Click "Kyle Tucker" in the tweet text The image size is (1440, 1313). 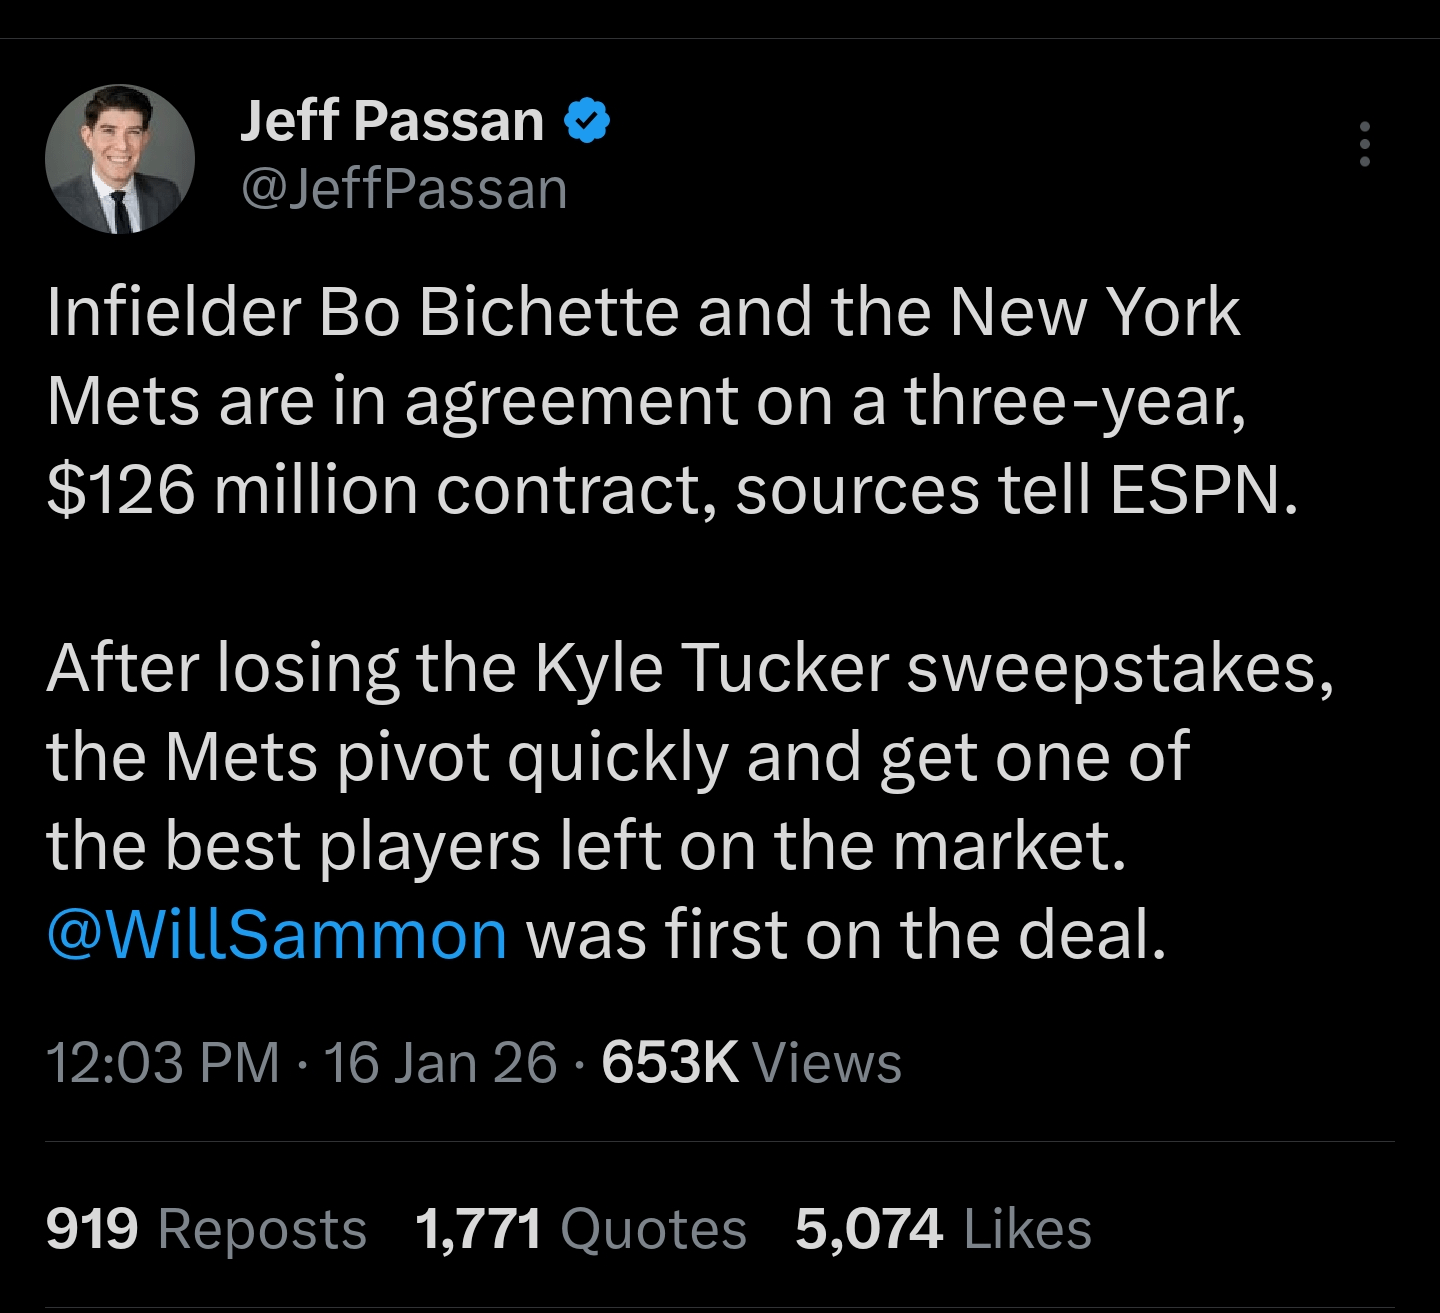click(712, 667)
